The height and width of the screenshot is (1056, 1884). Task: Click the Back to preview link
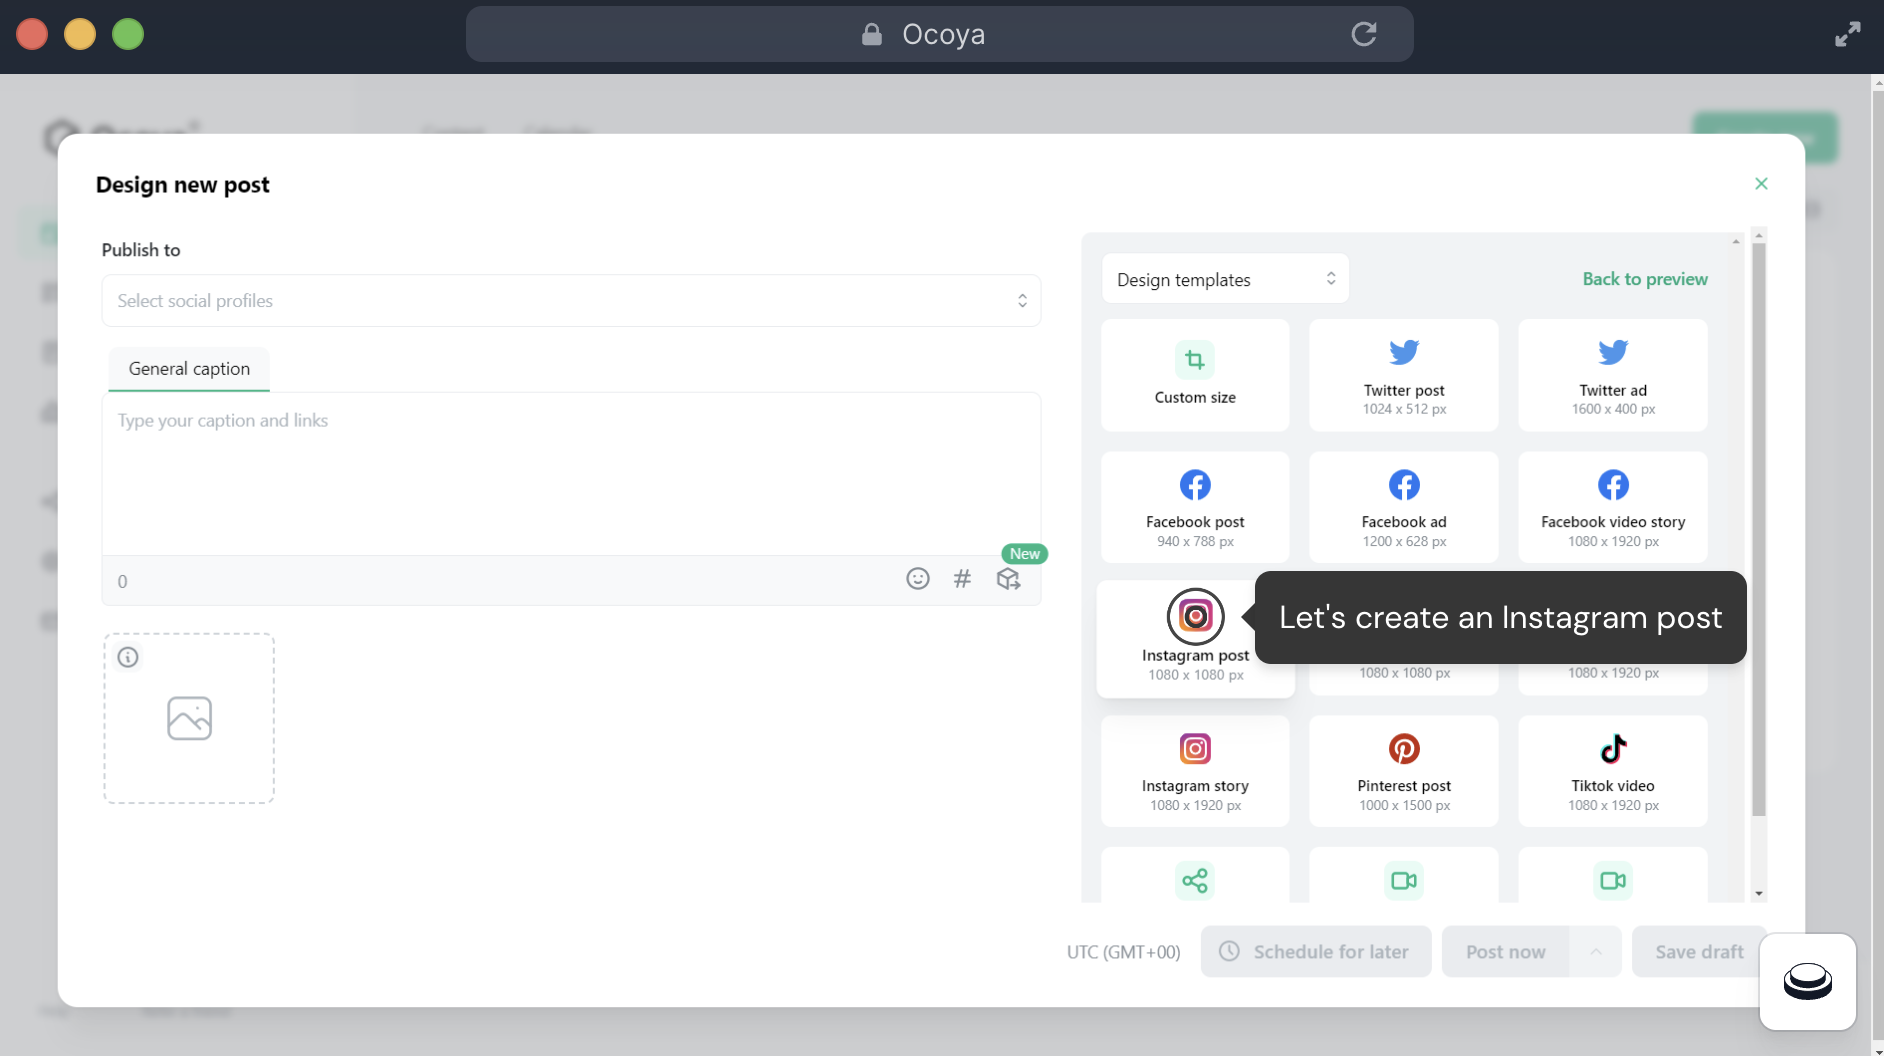point(1644,279)
